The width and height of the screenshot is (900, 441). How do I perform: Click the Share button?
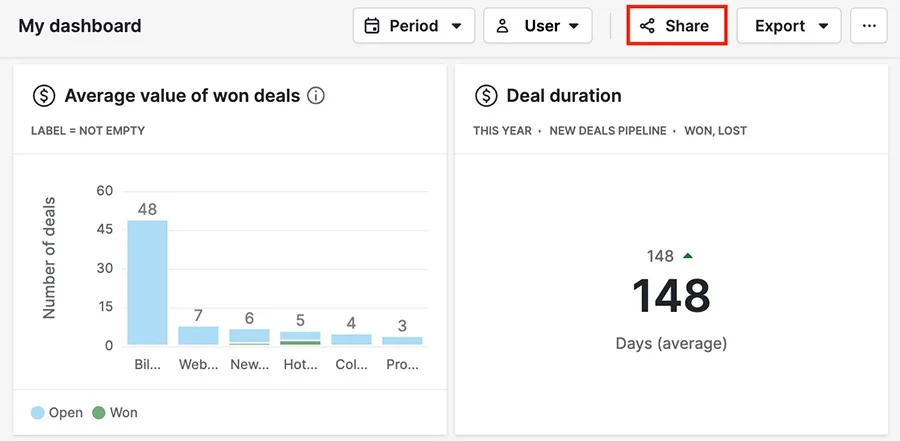point(677,26)
